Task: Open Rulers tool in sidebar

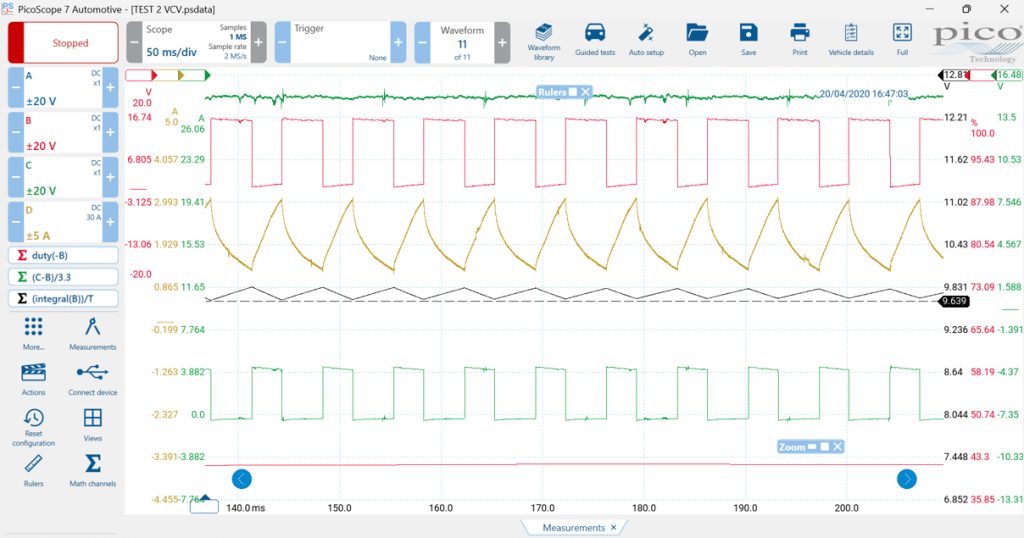Action: point(33,471)
